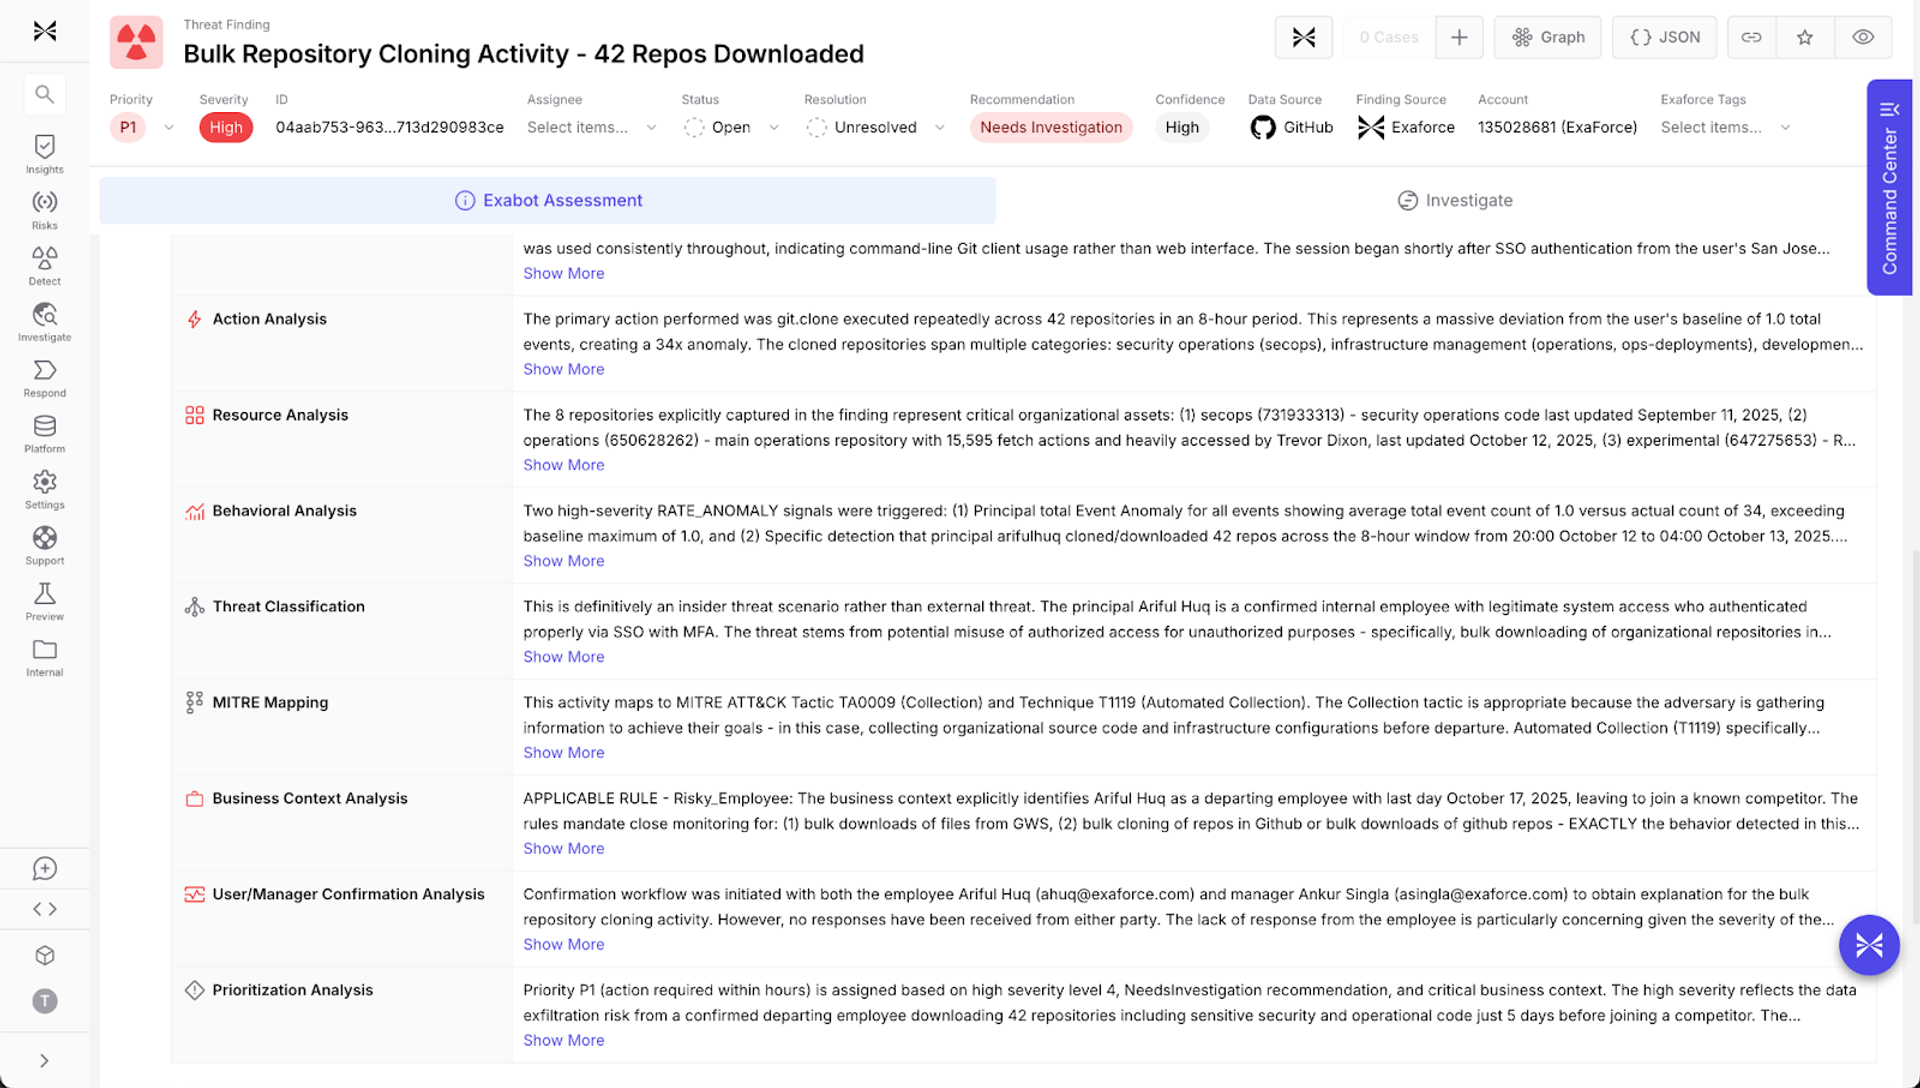The height and width of the screenshot is (1088, 1920).
Task: Click the new chat bubble icon
Action: point(44,868)
